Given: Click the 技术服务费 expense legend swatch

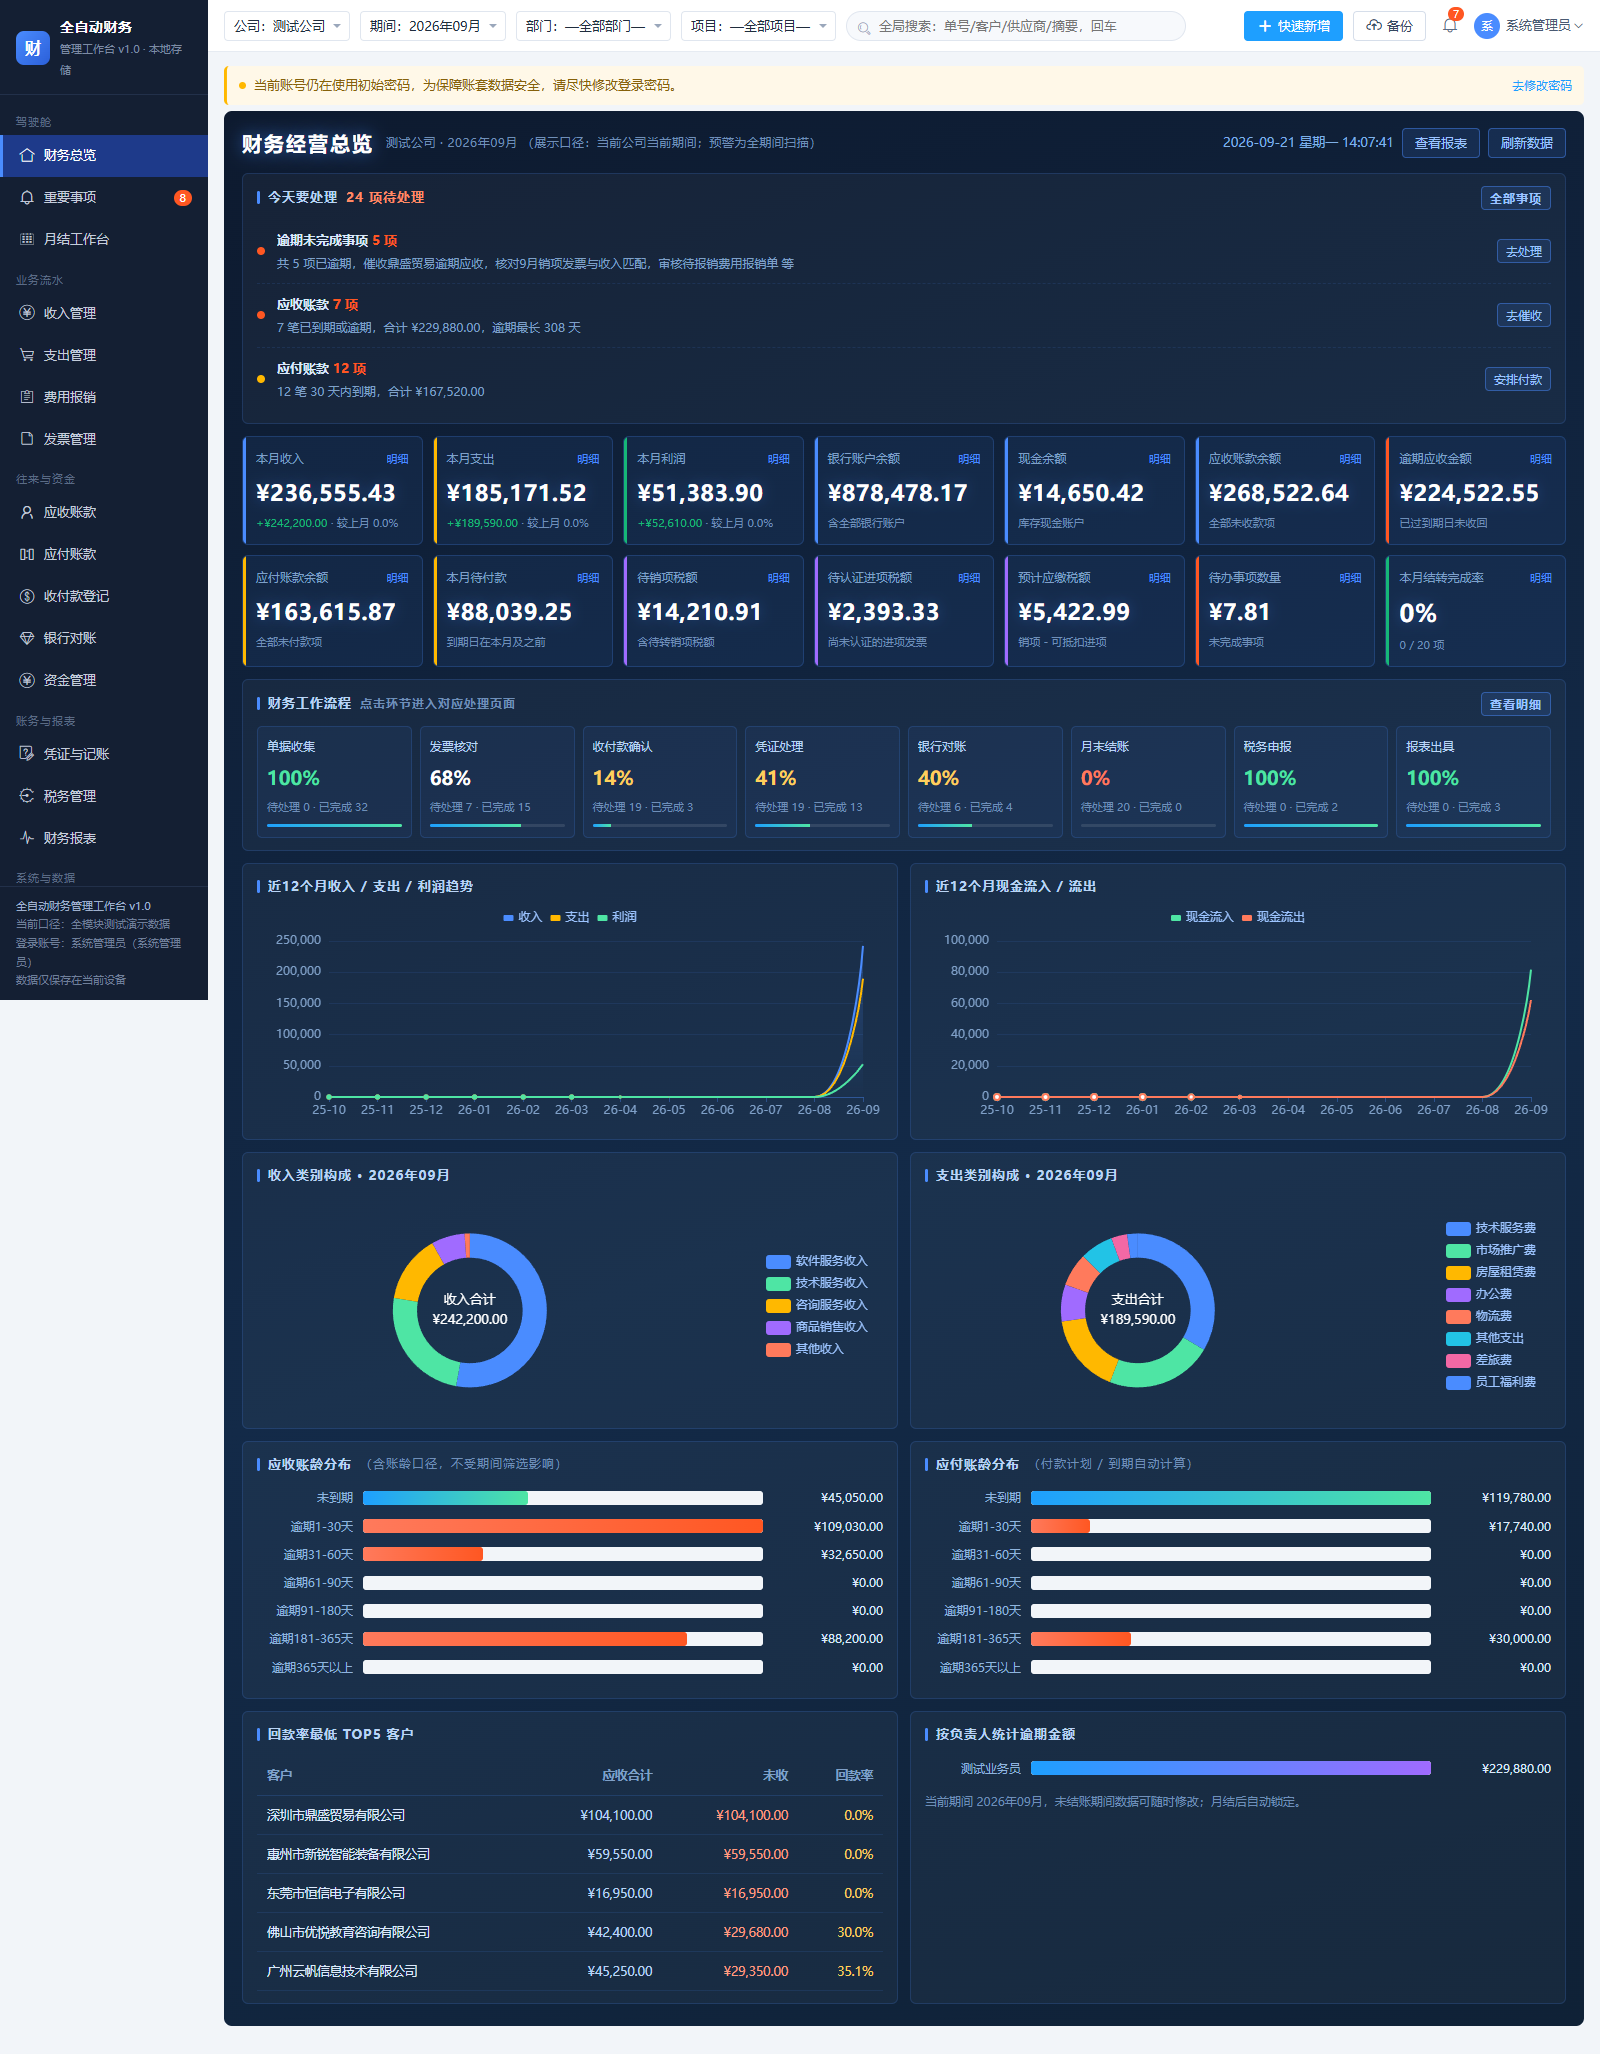Looking at the screenshot, I should pos(1458,1228).
